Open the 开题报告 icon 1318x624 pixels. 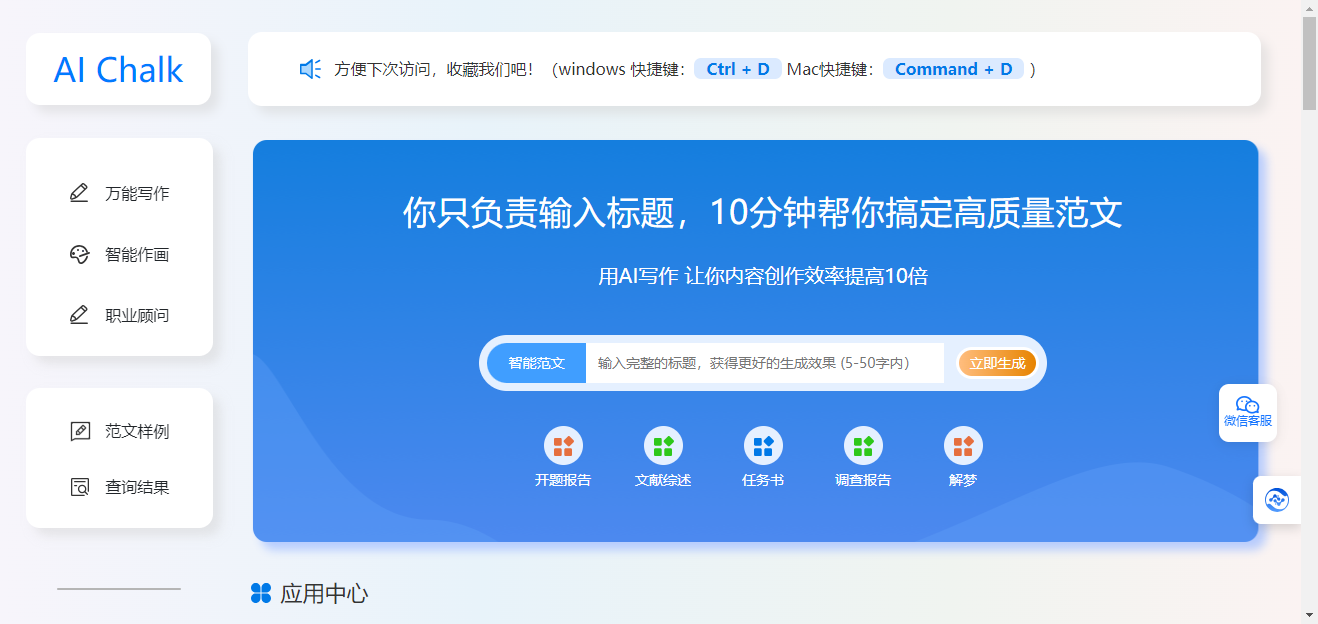click(563, 445)
